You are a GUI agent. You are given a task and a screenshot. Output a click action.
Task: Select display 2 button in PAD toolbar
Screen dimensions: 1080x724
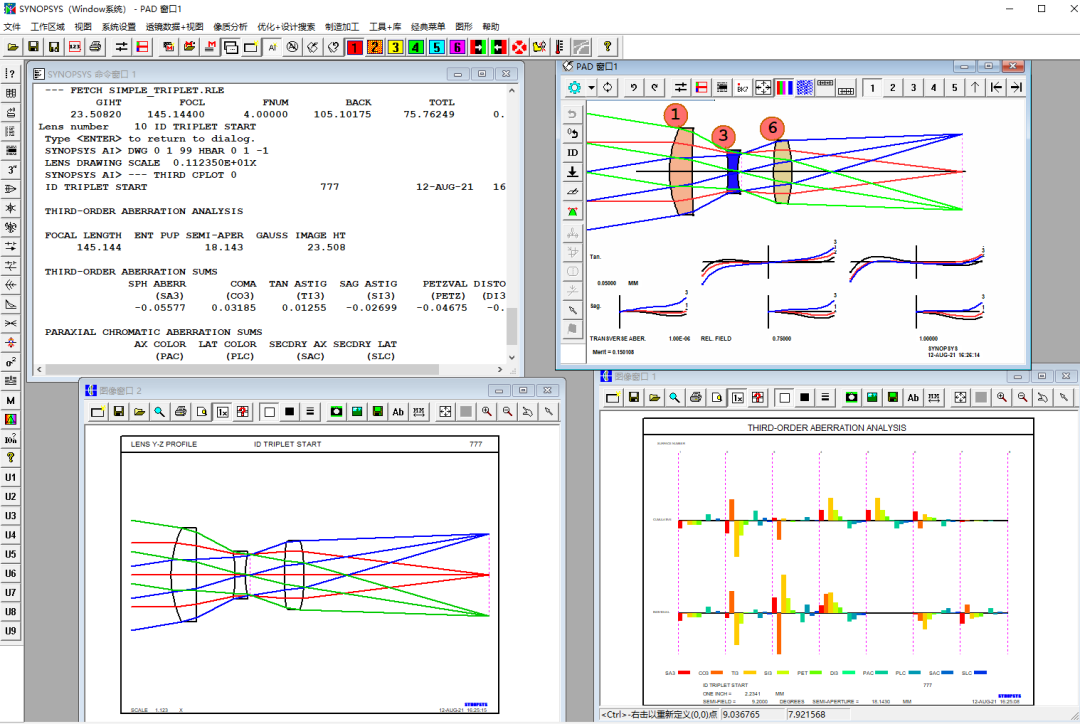(x=893, y=87)
